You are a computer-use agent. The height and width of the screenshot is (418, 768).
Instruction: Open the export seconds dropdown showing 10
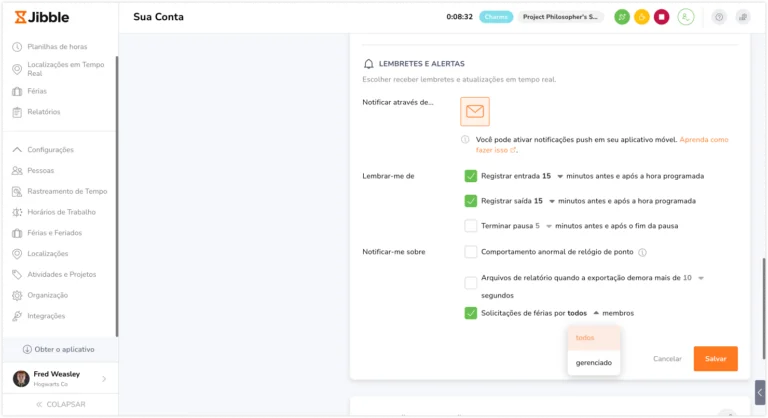tap(694, 278)
